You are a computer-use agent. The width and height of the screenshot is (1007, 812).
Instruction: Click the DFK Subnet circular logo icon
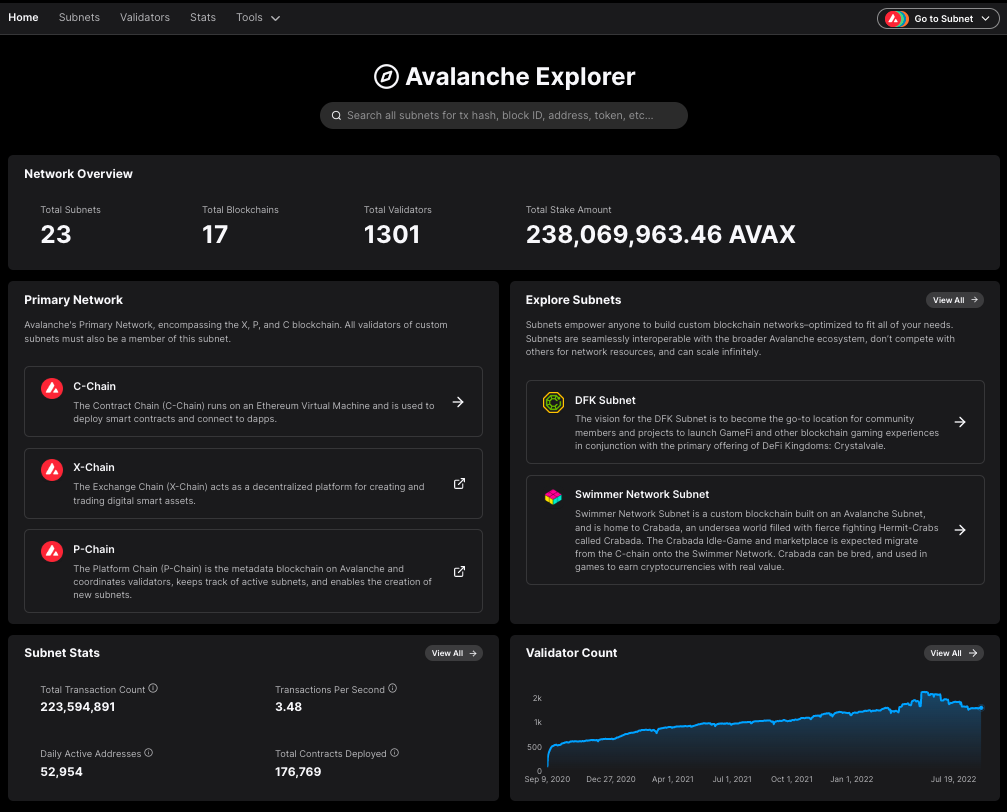pyautogui.click(x=553, y=403)
